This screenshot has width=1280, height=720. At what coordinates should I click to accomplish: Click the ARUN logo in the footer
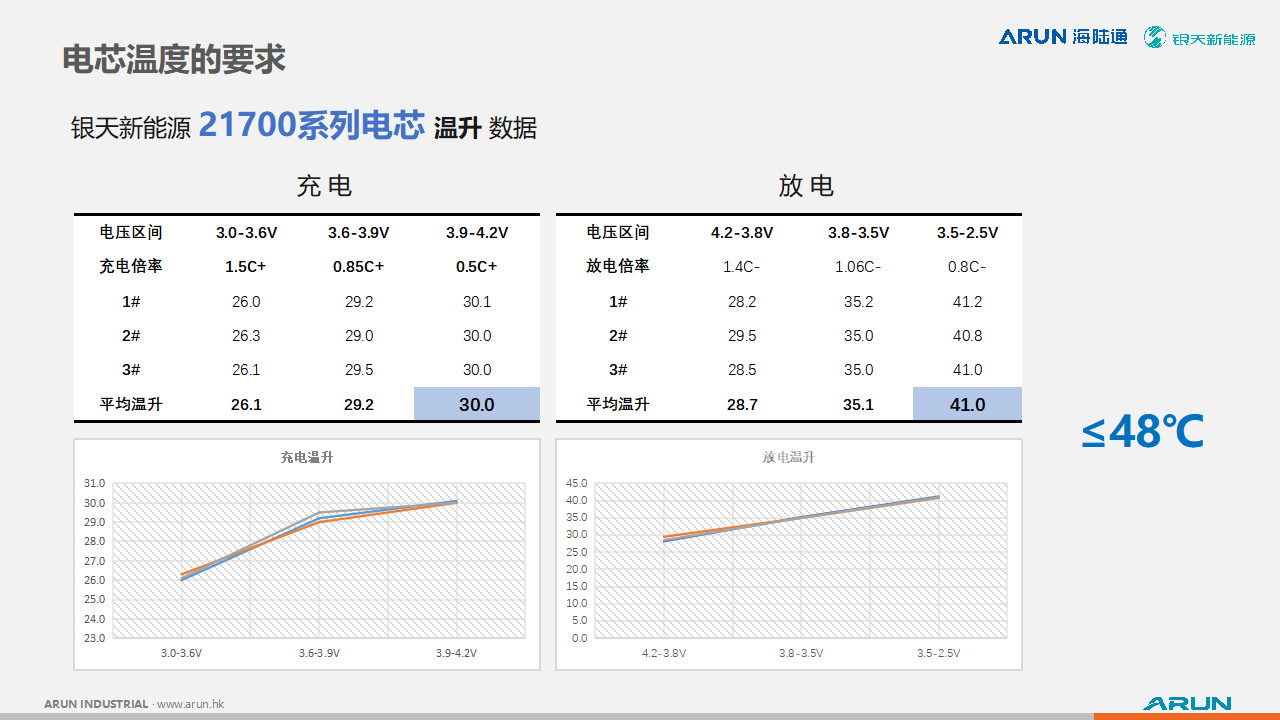point(1187,704)
